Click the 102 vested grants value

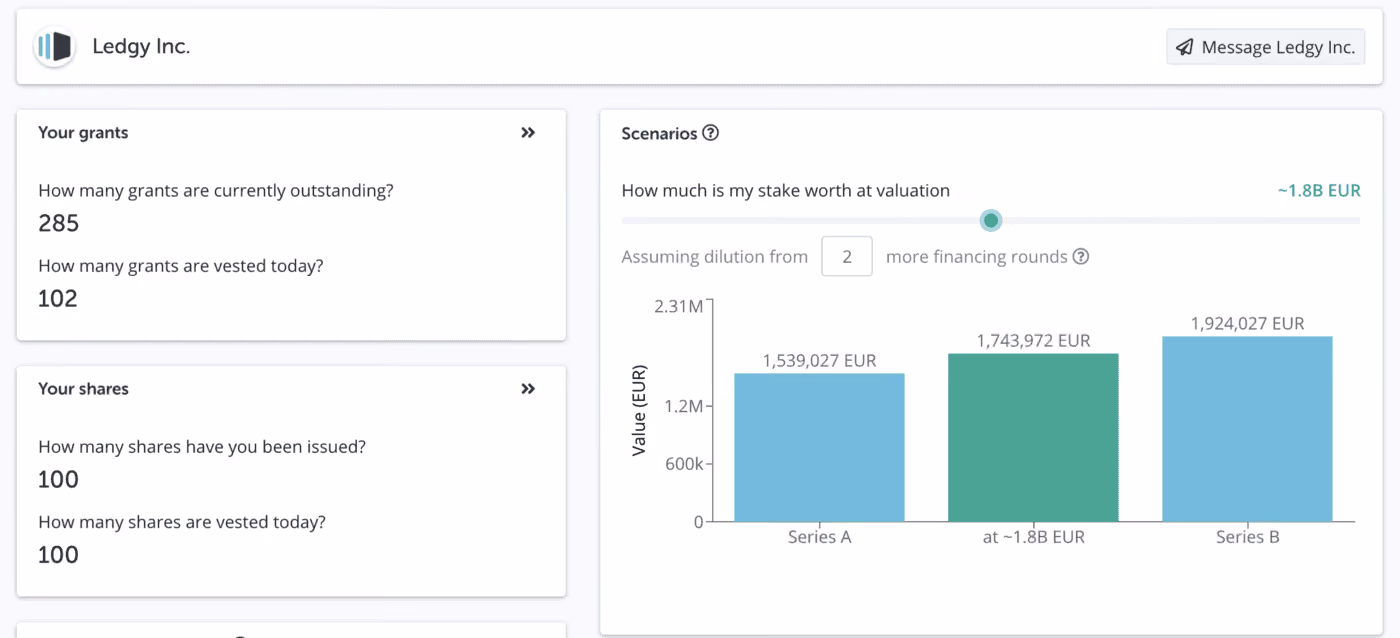[x=57, y=299]
